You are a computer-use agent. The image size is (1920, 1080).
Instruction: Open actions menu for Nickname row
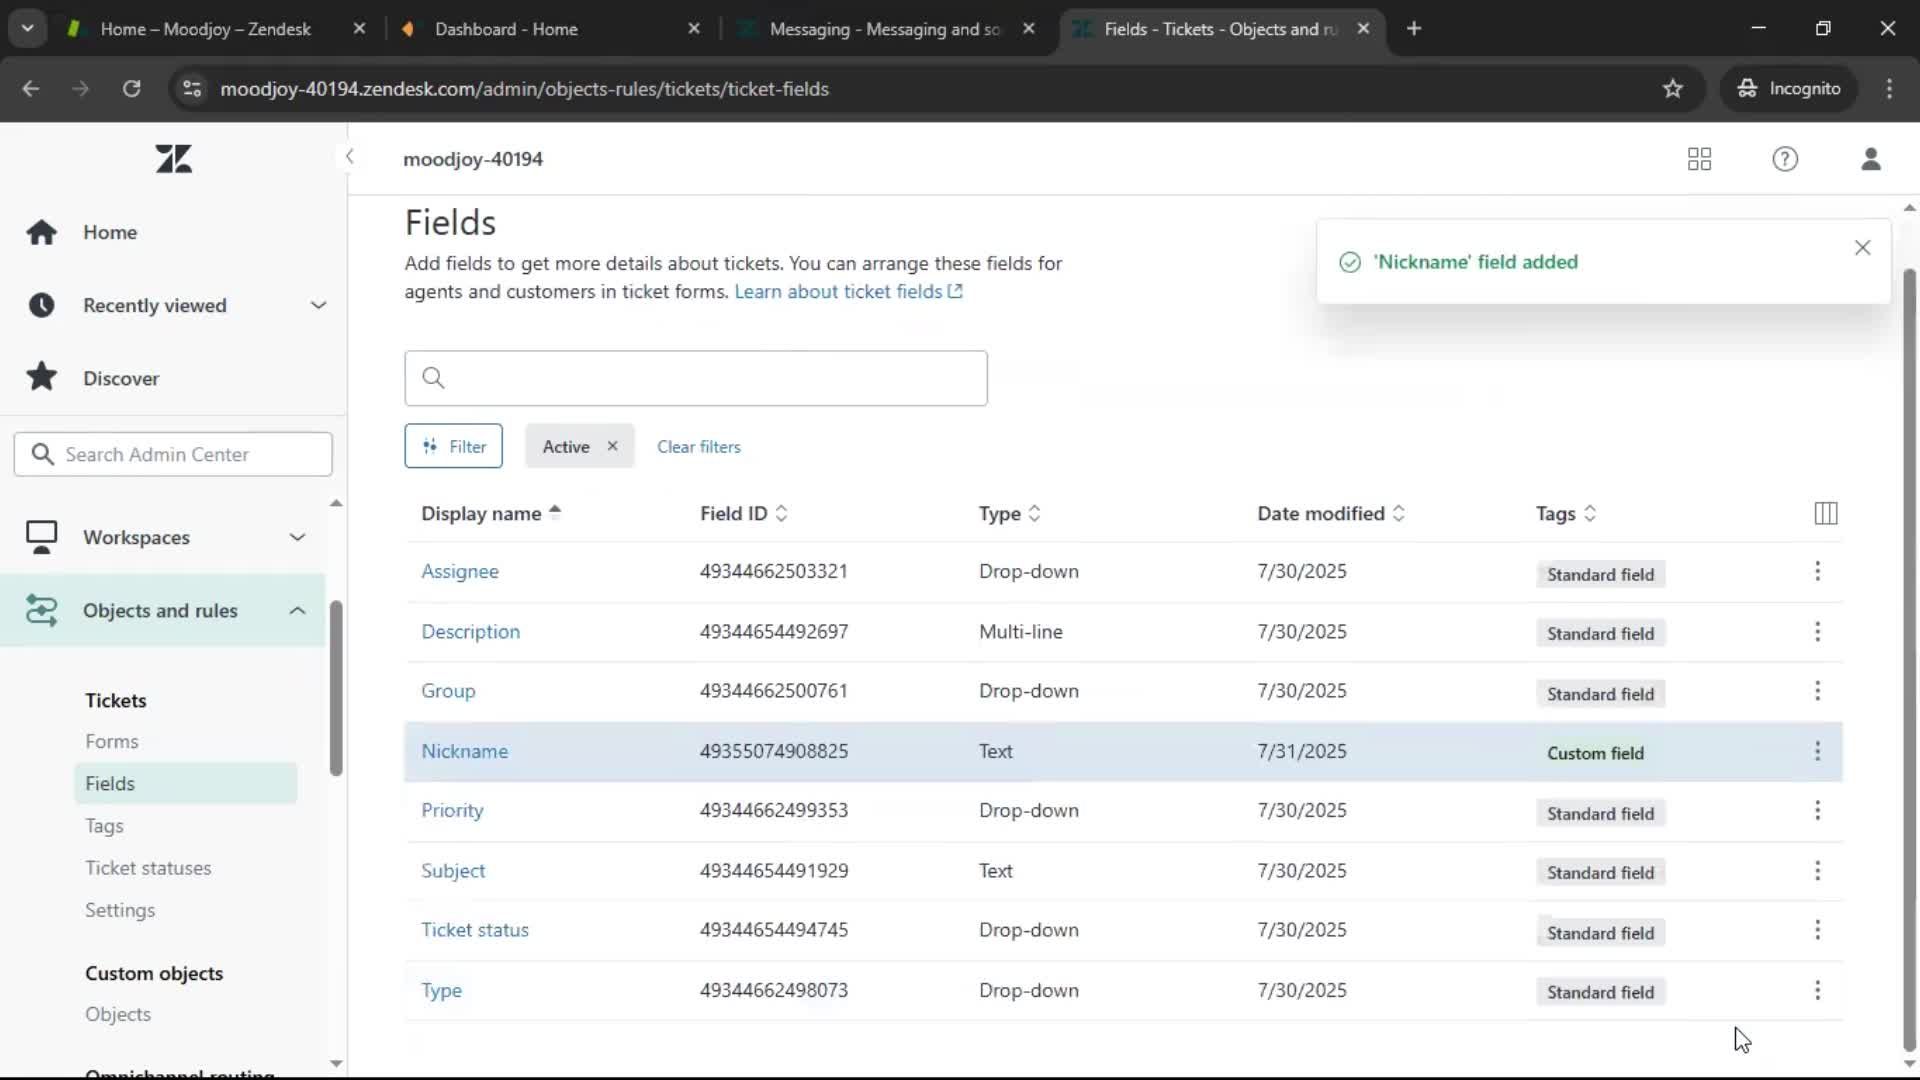click(1817, 751)
